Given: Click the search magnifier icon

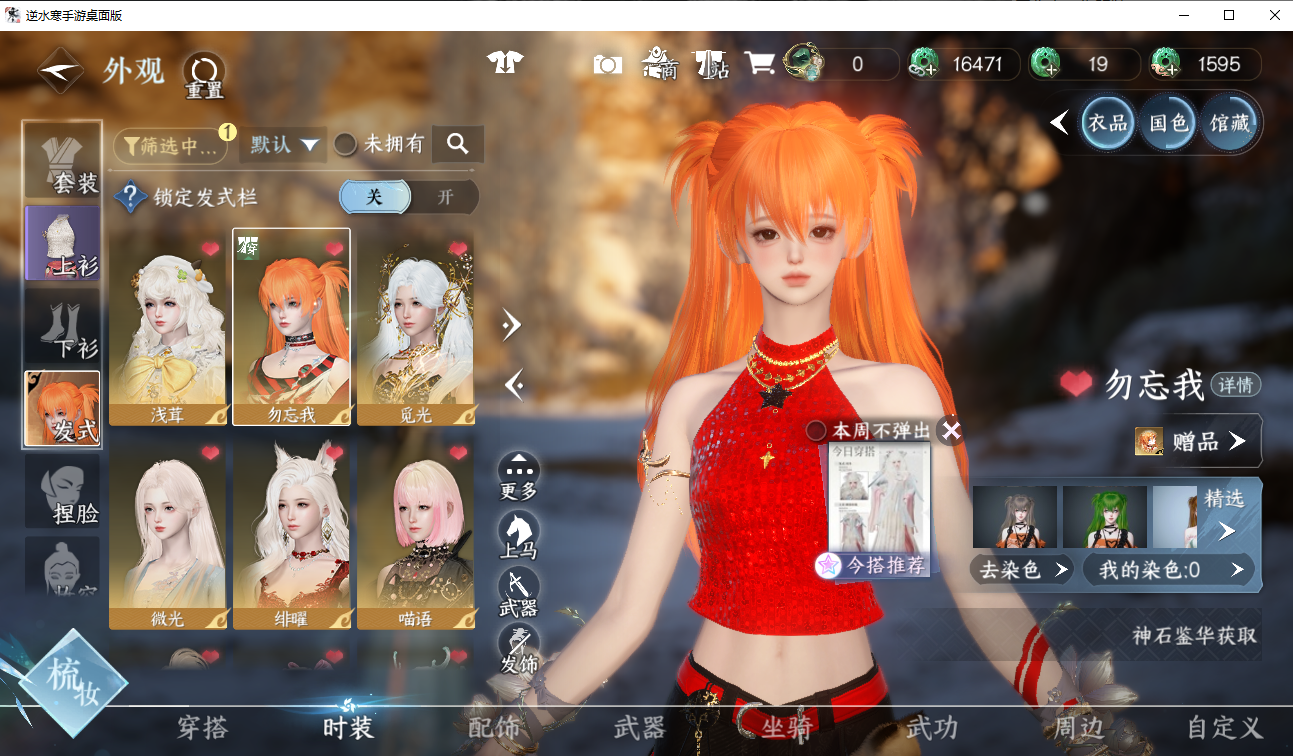Looking at the screenshot, I should coord(458,144).
